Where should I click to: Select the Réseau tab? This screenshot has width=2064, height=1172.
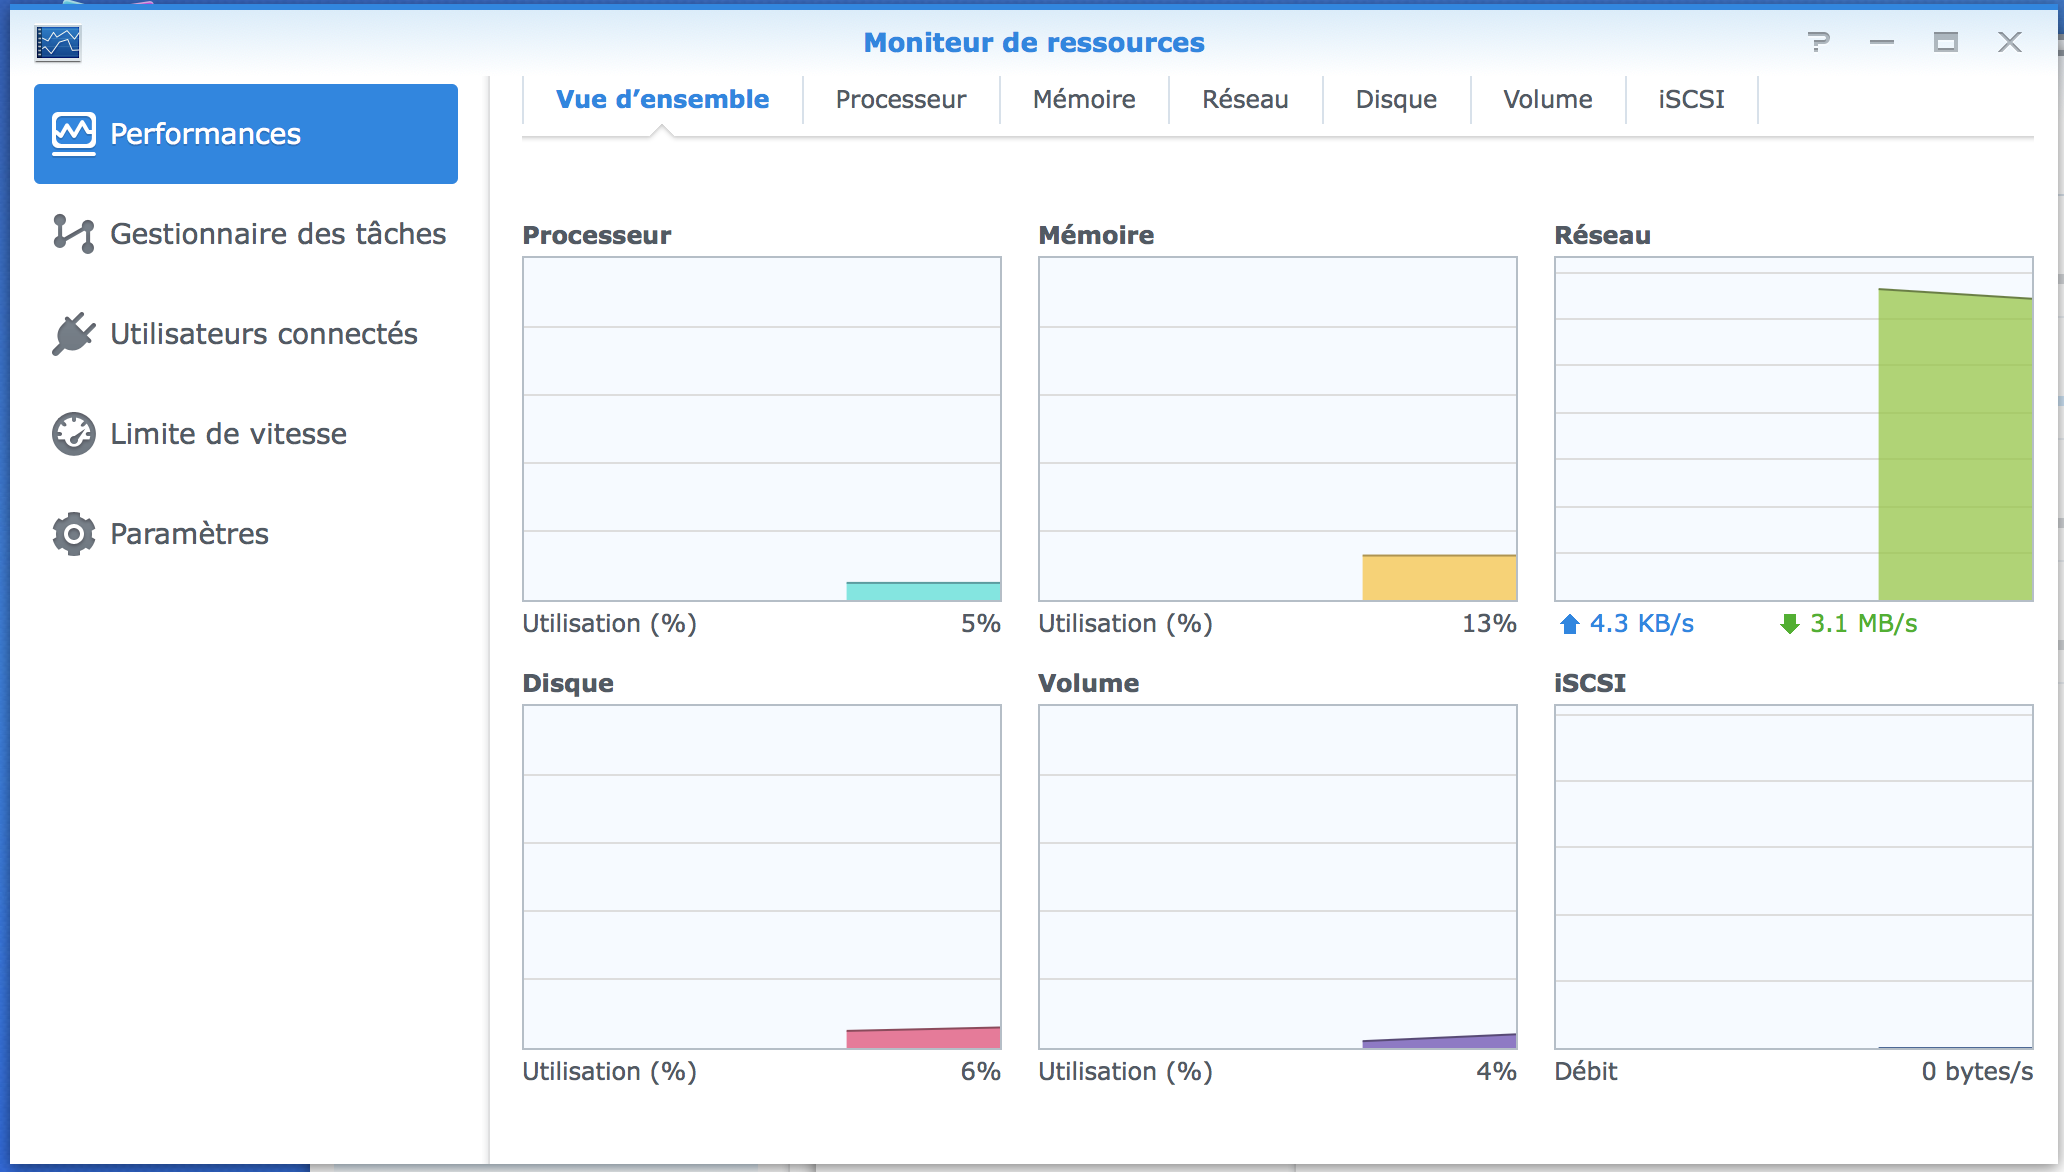coord(1245,100)
